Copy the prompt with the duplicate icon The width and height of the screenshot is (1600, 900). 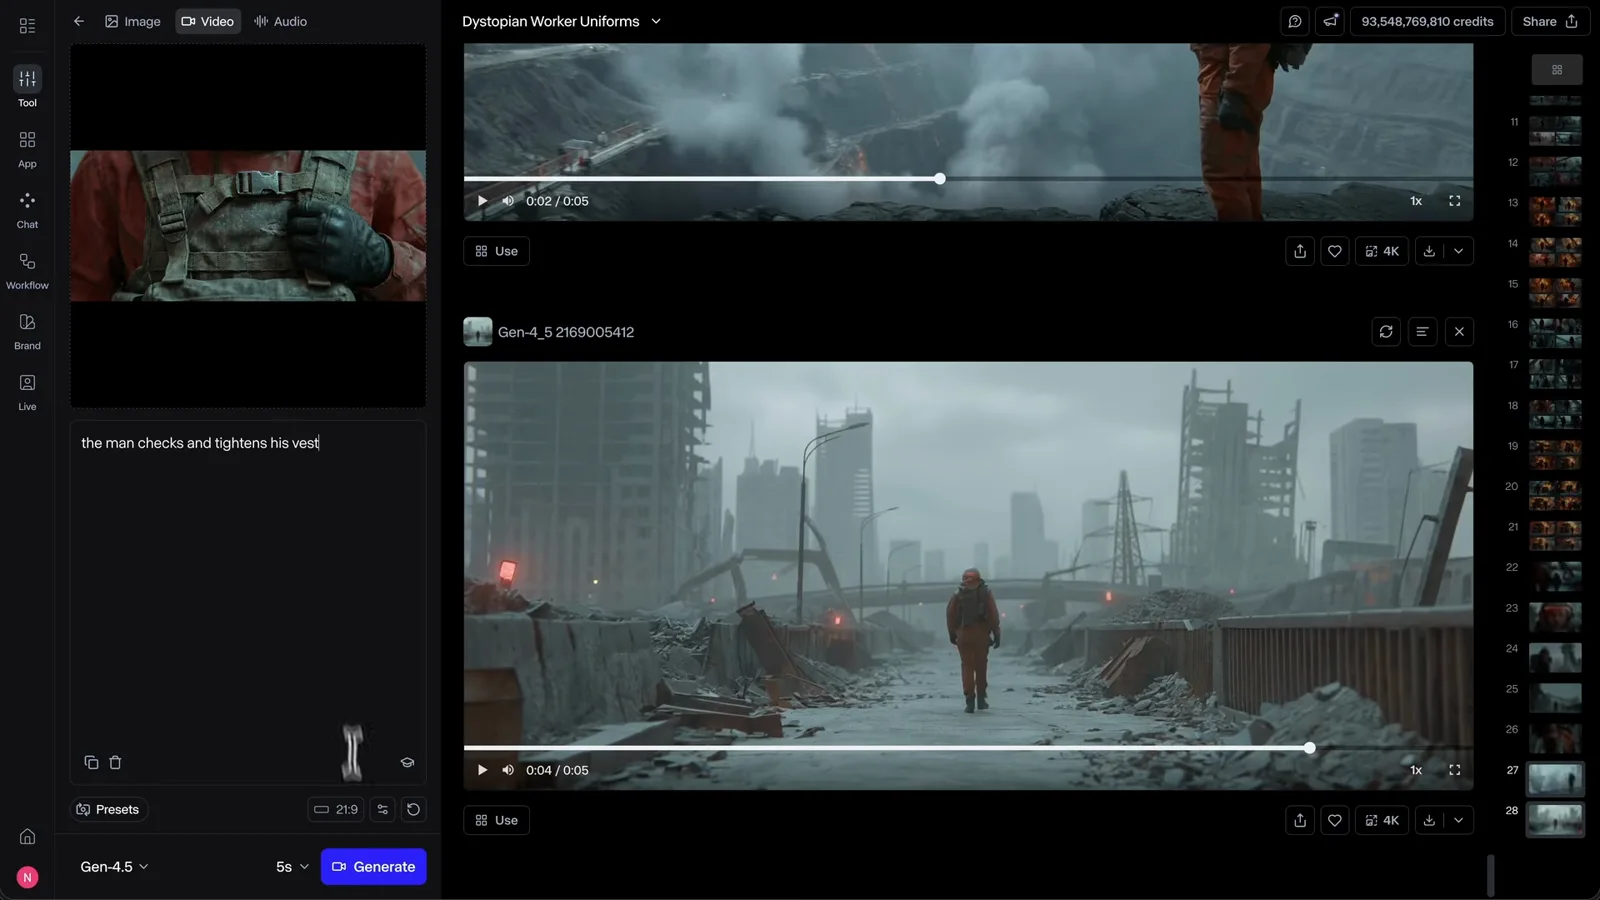pyautogui.click(x=91, y=762)
